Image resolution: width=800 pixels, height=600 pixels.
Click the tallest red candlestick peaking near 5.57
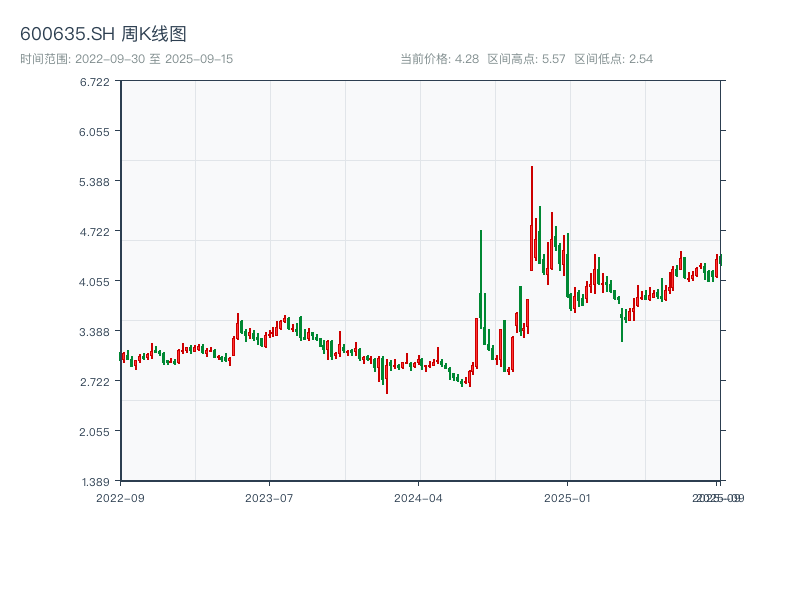pos(532,218)
